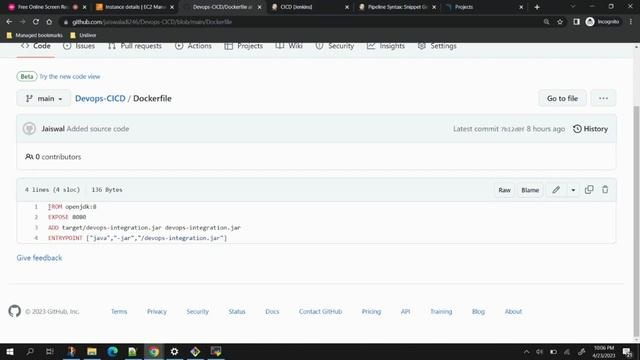The width and height of the screenshot is (640, 360).
Task: Expand the edit options dropdown arrow
Action: pos(573,190)
